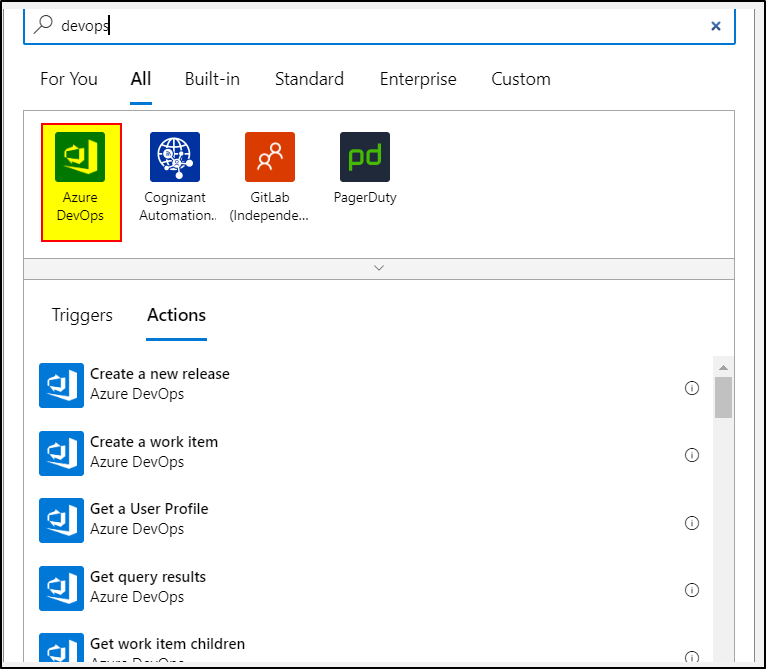
Task: Click the Create a work item action icon
Action: click(x=62, y=453)
